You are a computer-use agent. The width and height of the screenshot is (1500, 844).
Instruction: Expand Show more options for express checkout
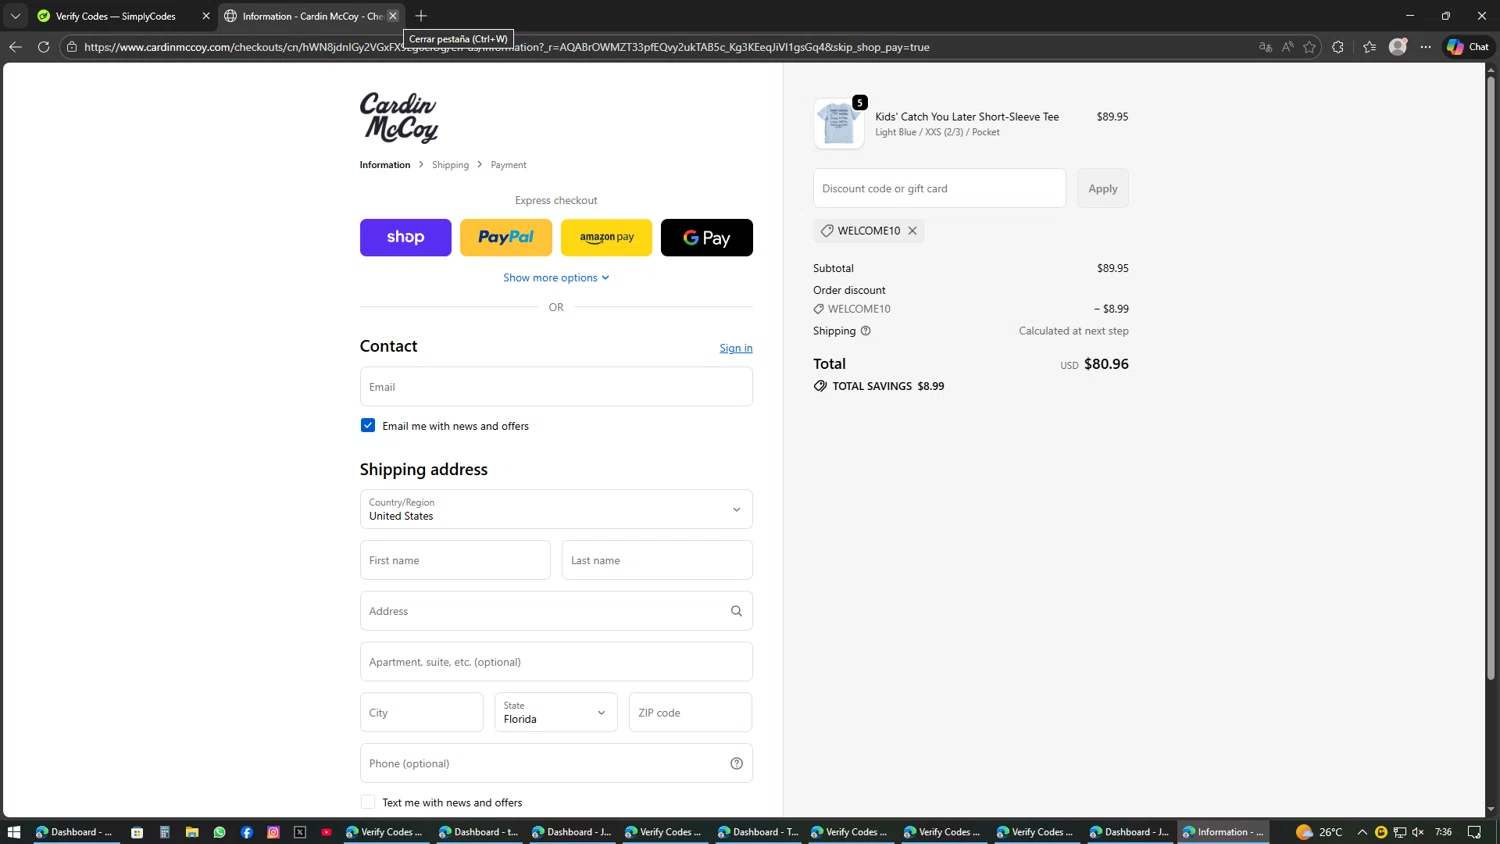[556, 278]
